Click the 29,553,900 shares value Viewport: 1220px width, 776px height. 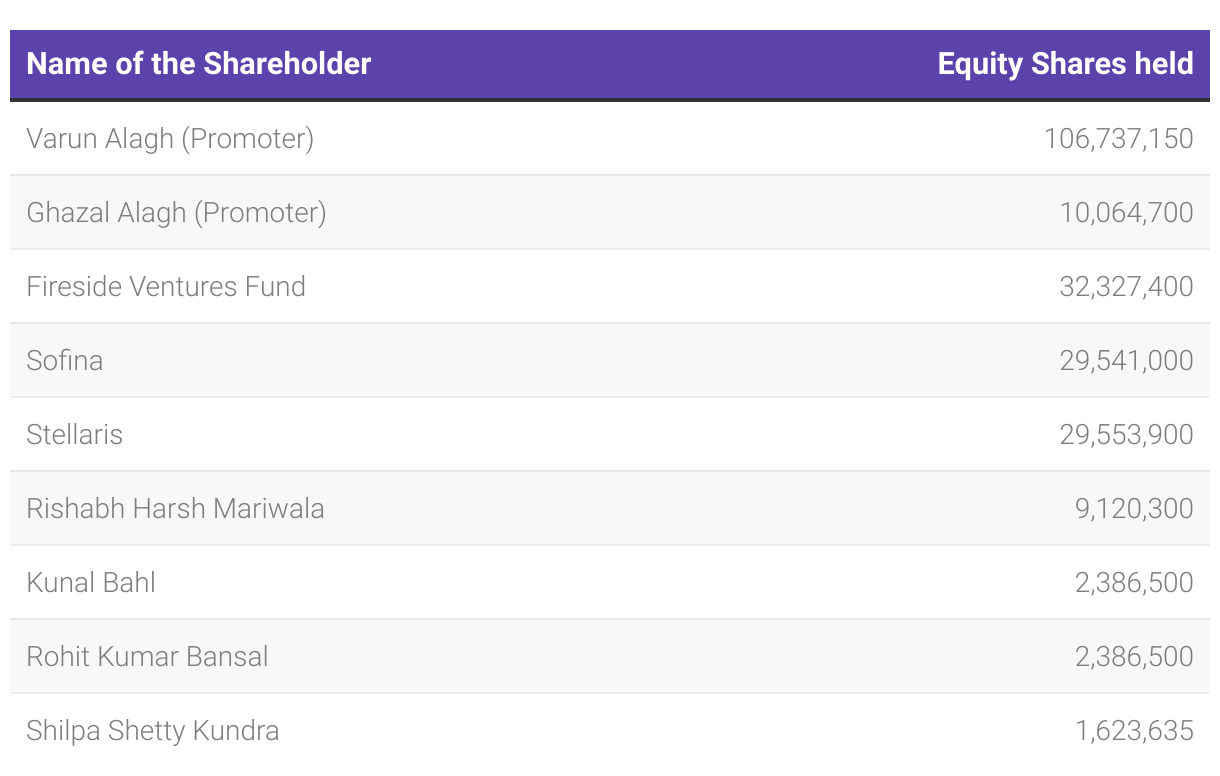point(1126,434)
